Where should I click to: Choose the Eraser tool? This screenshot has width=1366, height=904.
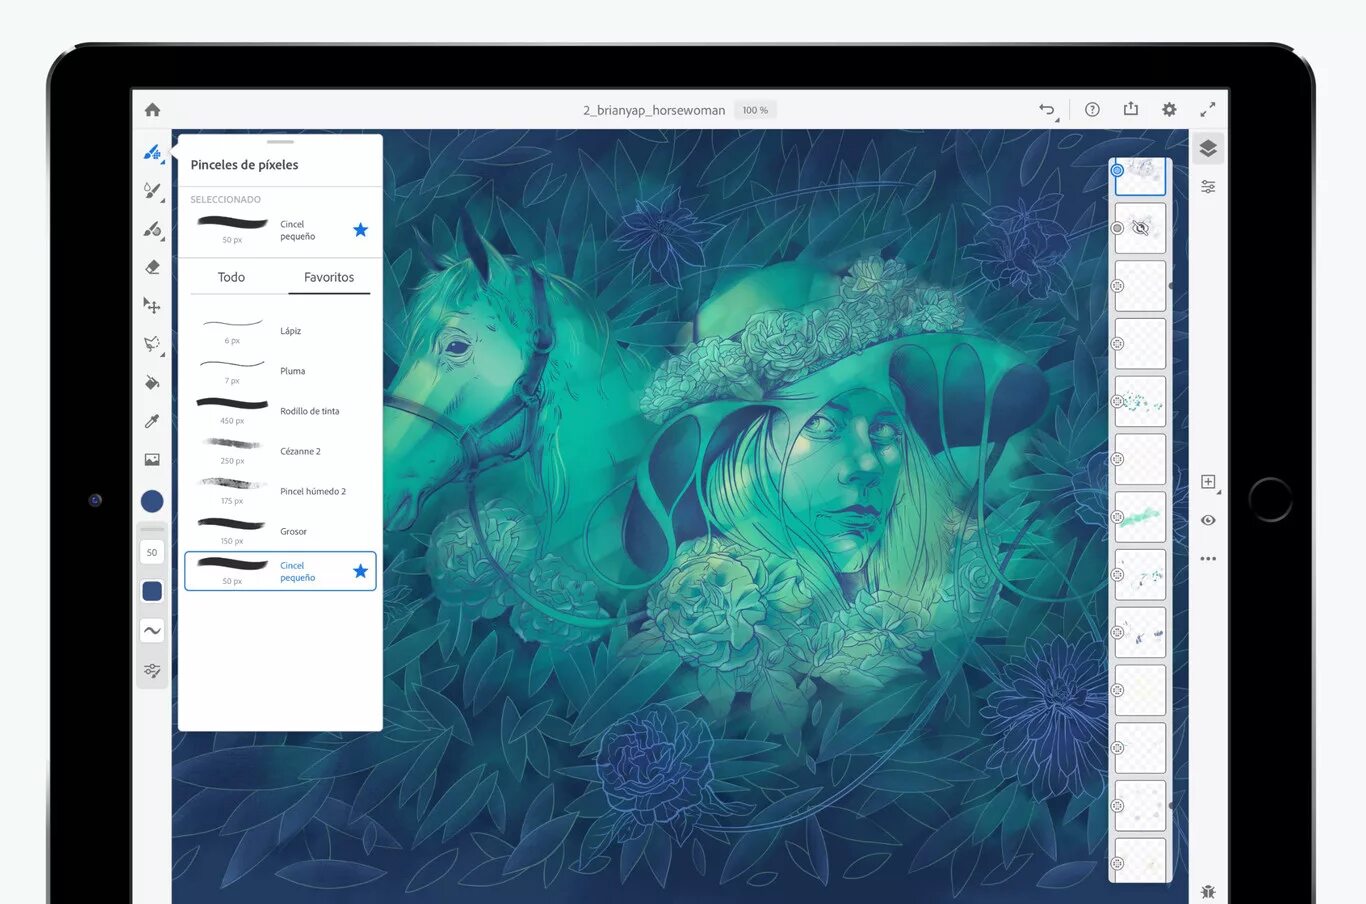(152, 267)
